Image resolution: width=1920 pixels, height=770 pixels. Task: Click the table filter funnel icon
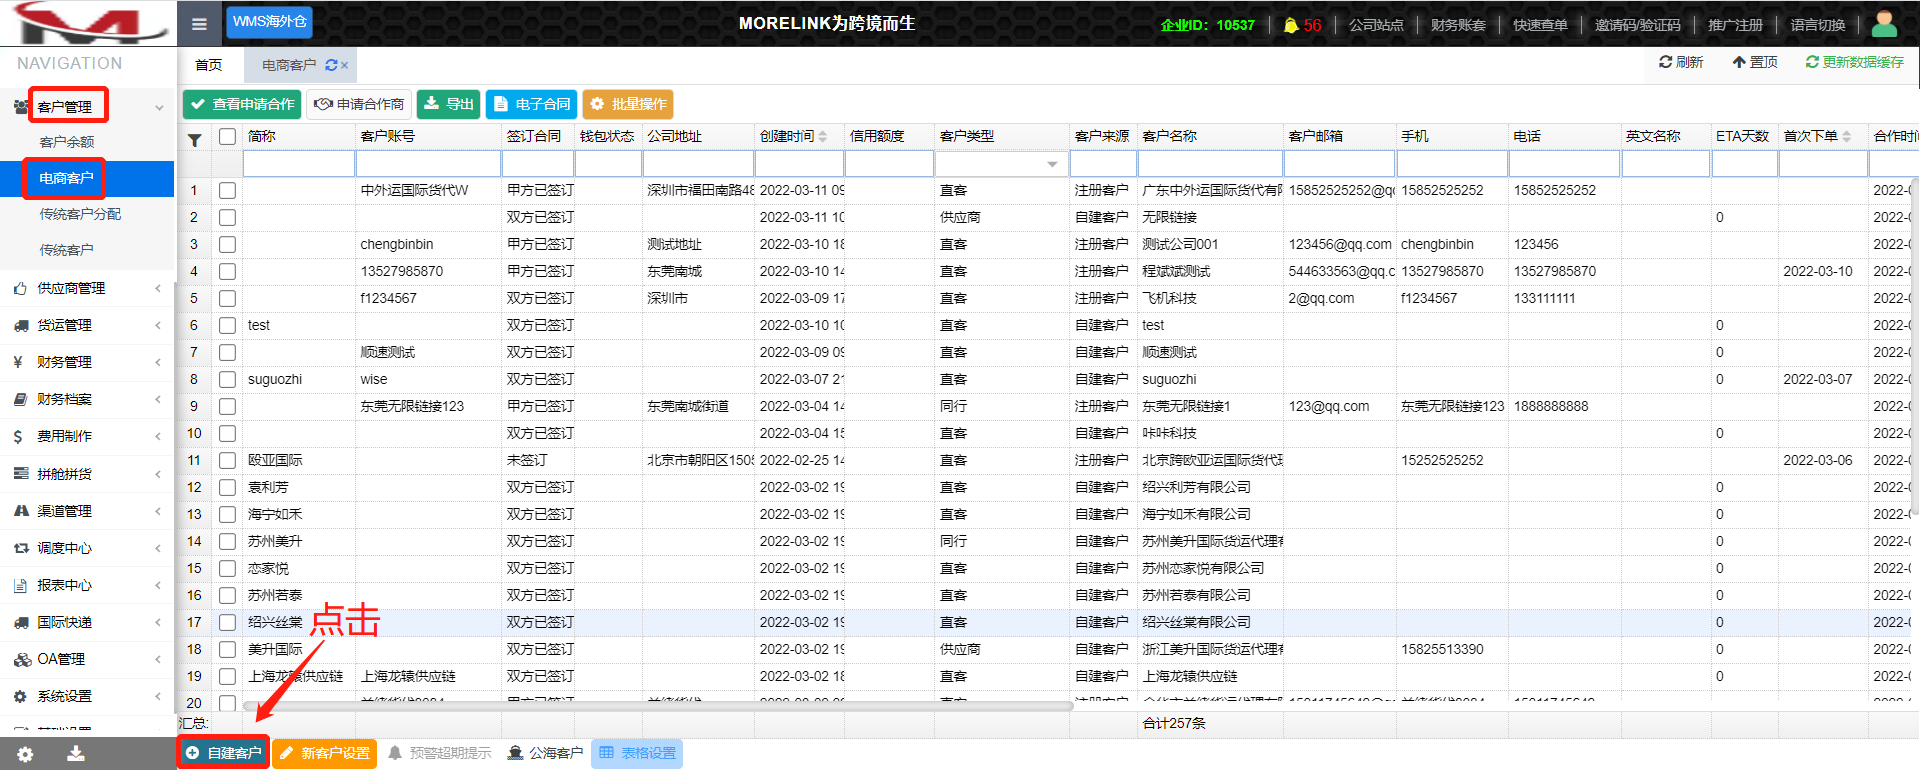(x=195, y=140)
